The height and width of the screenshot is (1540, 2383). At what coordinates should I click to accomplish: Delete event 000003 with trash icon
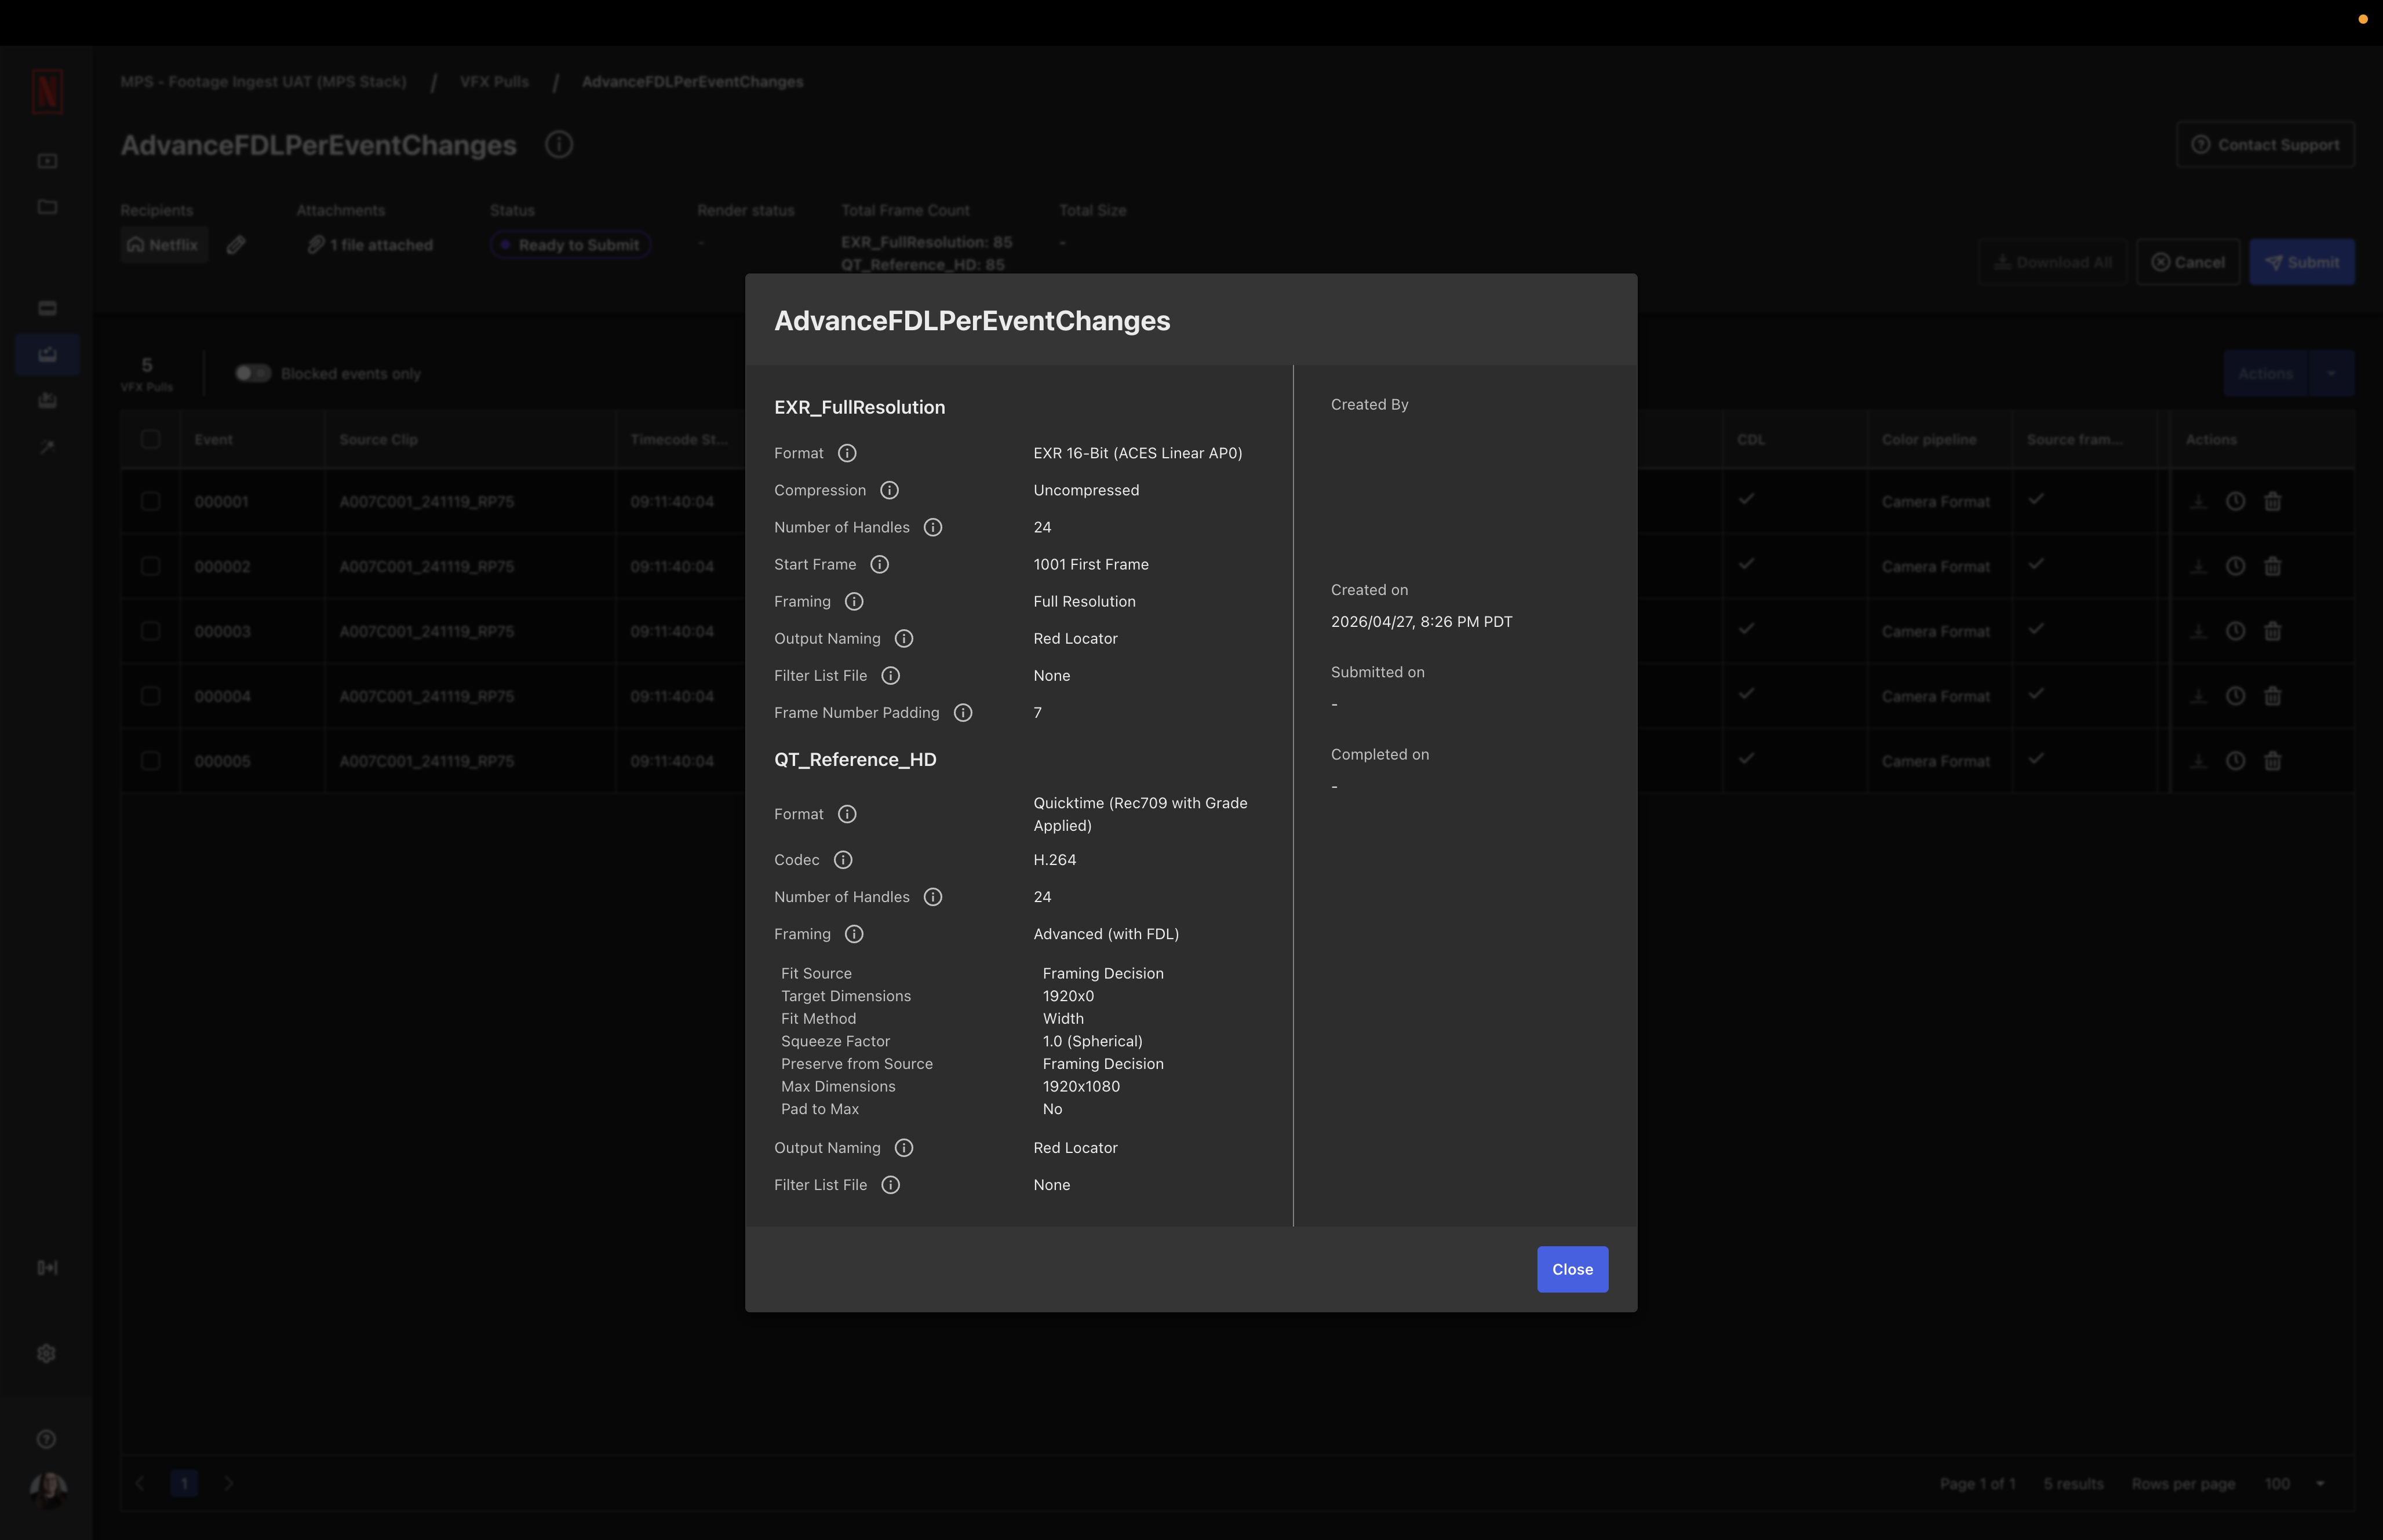(2272, 631)
